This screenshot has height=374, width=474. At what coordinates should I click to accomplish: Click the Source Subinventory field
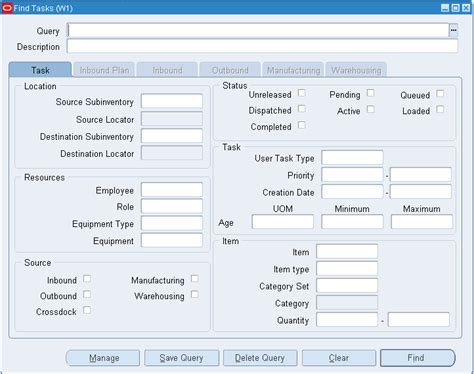pos(172,101)
